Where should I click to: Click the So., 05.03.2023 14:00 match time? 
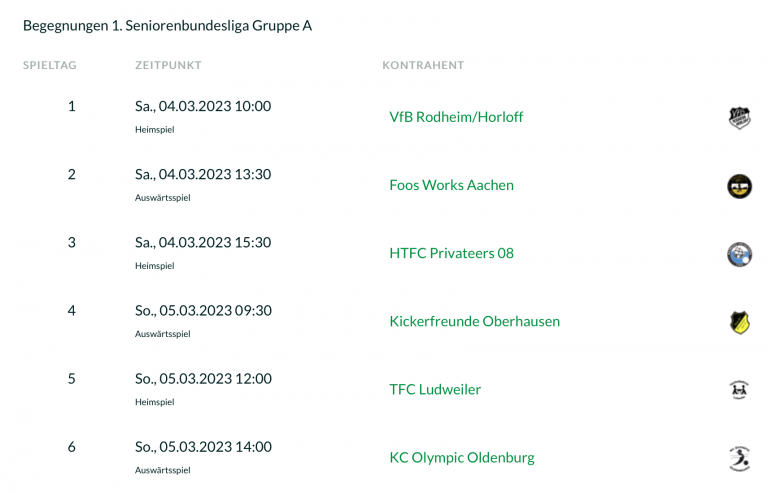click(x=203, y=446)
